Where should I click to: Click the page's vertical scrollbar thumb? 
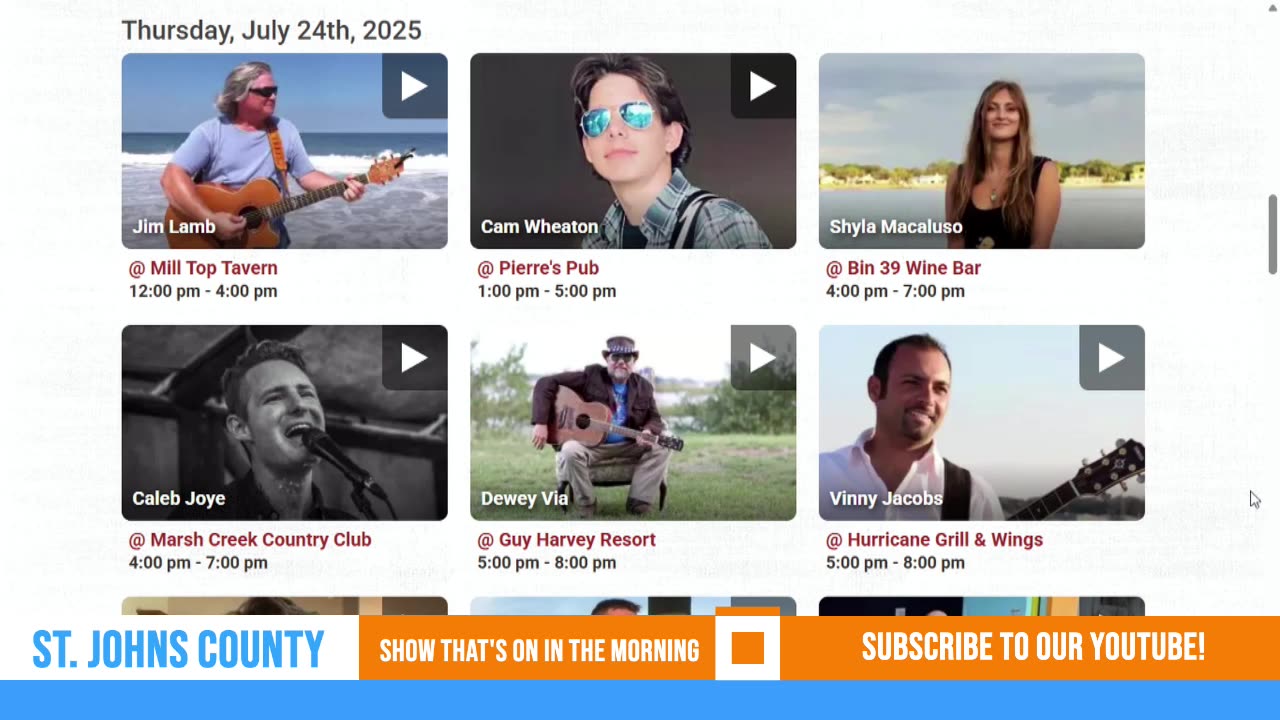pyautogui.click(x=1273, y=234)
